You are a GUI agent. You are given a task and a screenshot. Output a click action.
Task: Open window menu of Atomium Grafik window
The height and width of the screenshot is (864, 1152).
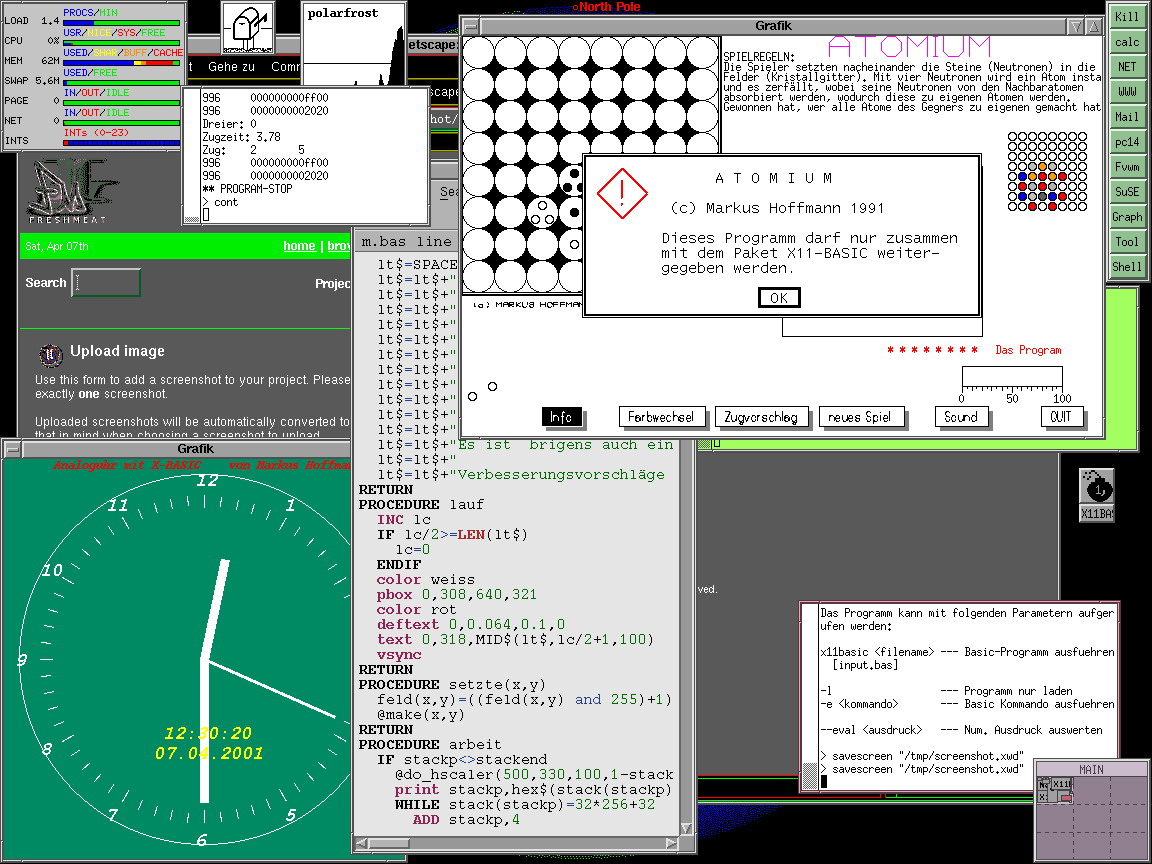tap(471, 26)
